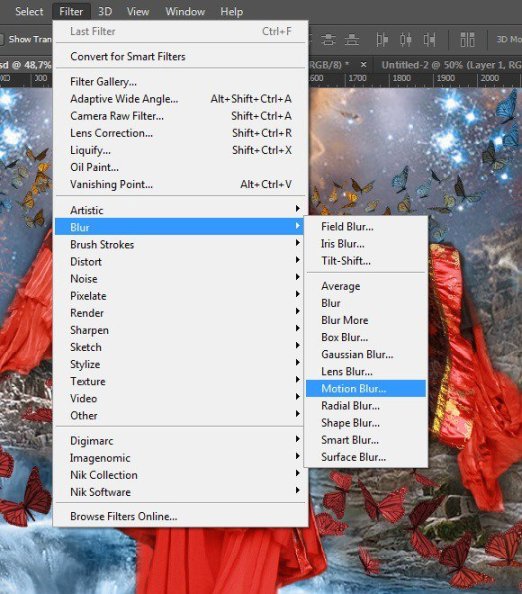The width and height of the screenshot is (522, 594).
Task: Expand the Noise submenu
Action: point(180,278)
